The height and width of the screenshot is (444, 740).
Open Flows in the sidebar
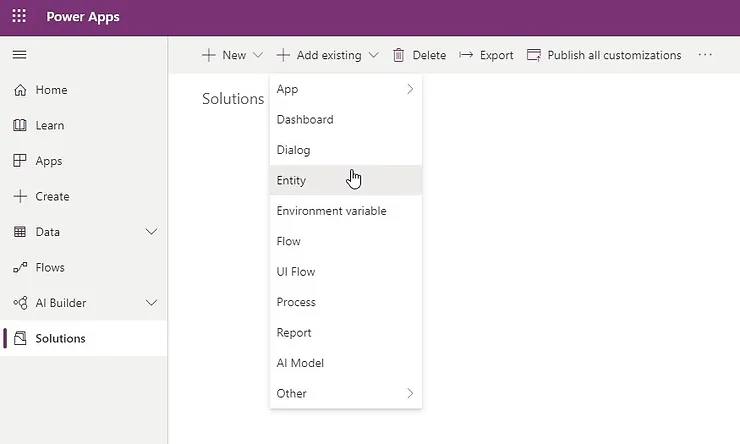(84, 268)
